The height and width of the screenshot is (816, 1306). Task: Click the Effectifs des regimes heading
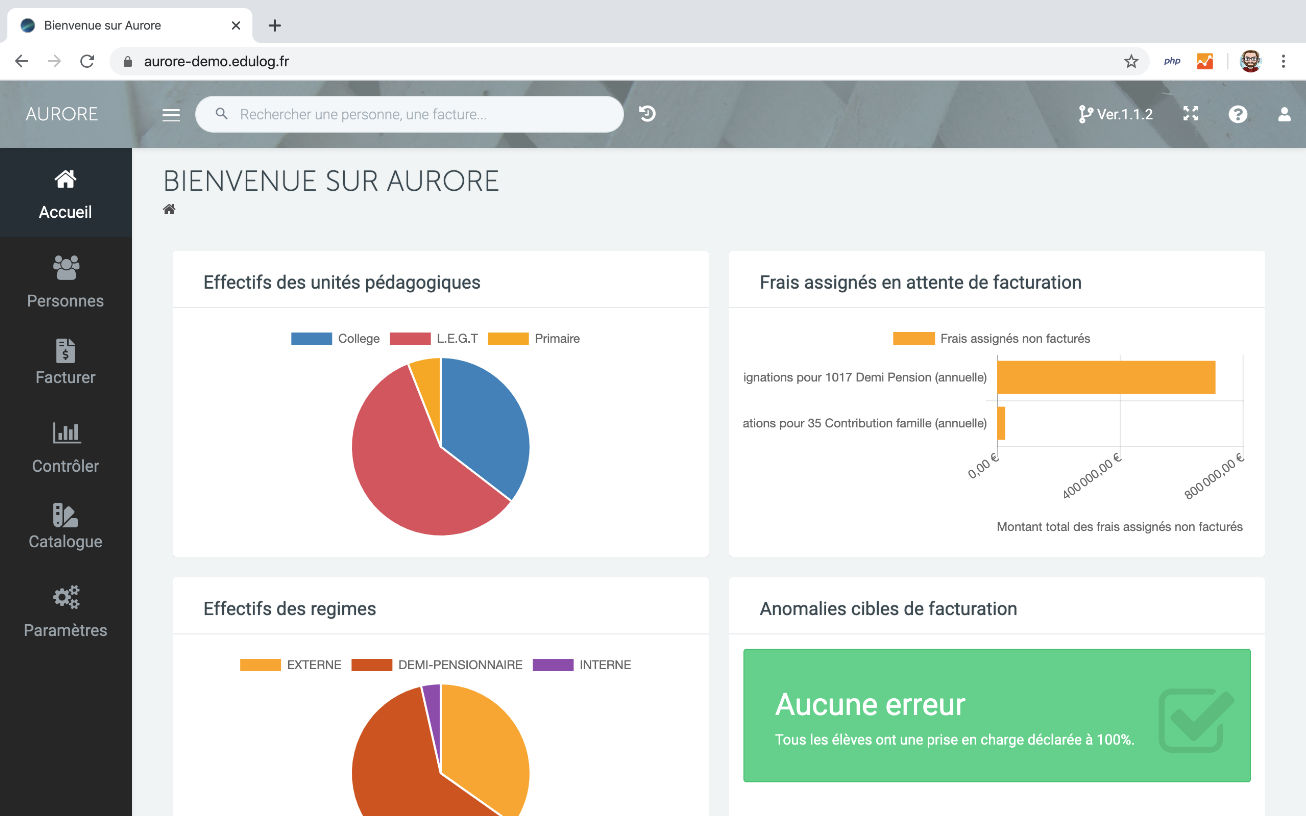(x=290, y=609)
